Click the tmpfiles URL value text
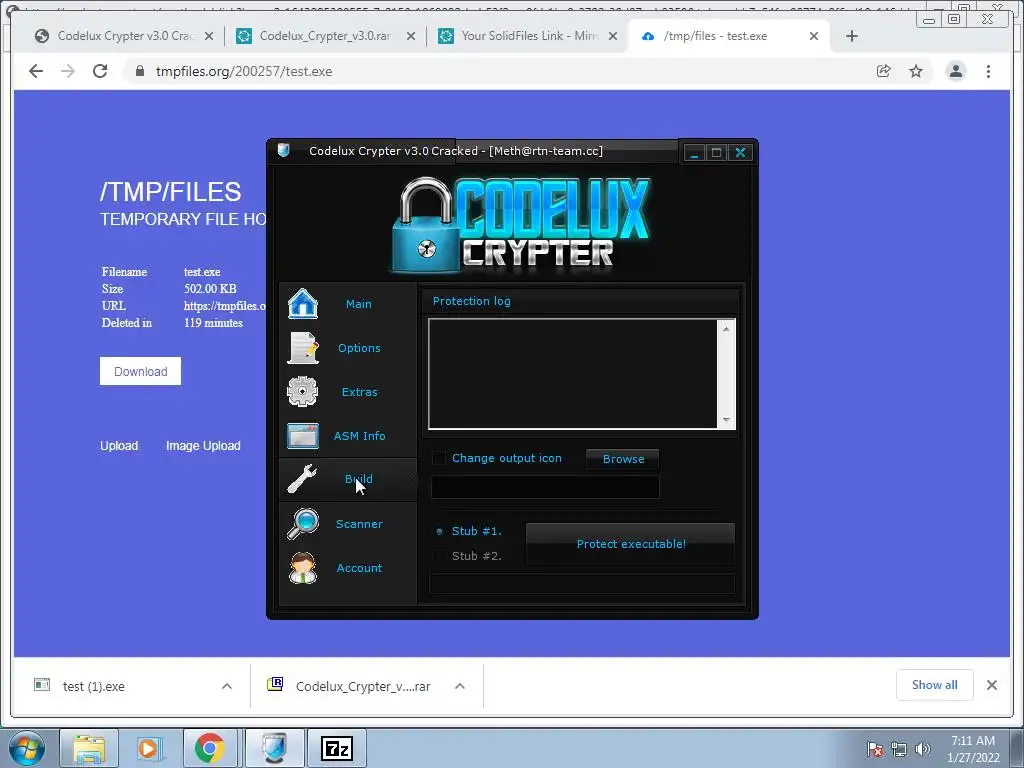Image resolution: width=1024 pixels, height=768 pixels. pos(225,306)
